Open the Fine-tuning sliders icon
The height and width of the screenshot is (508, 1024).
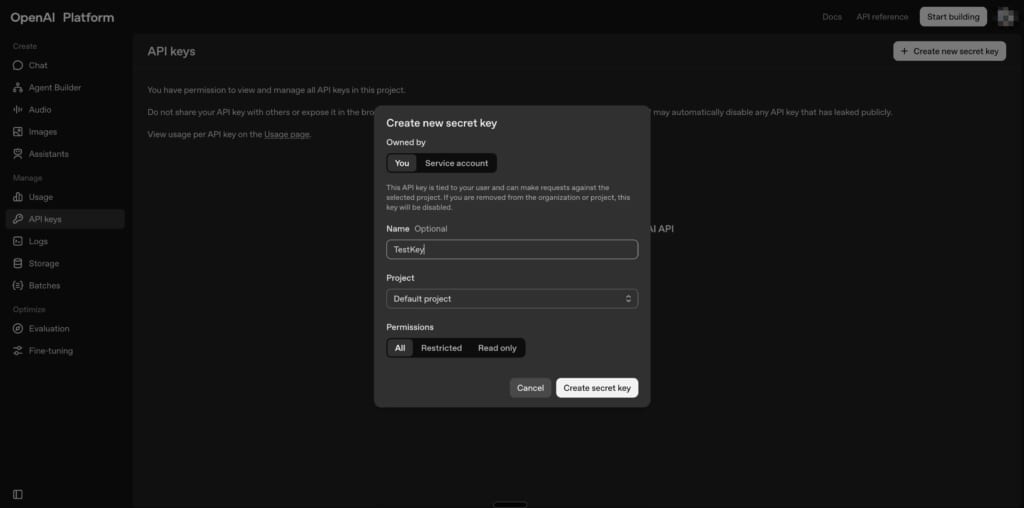click(x=18, y=351)
